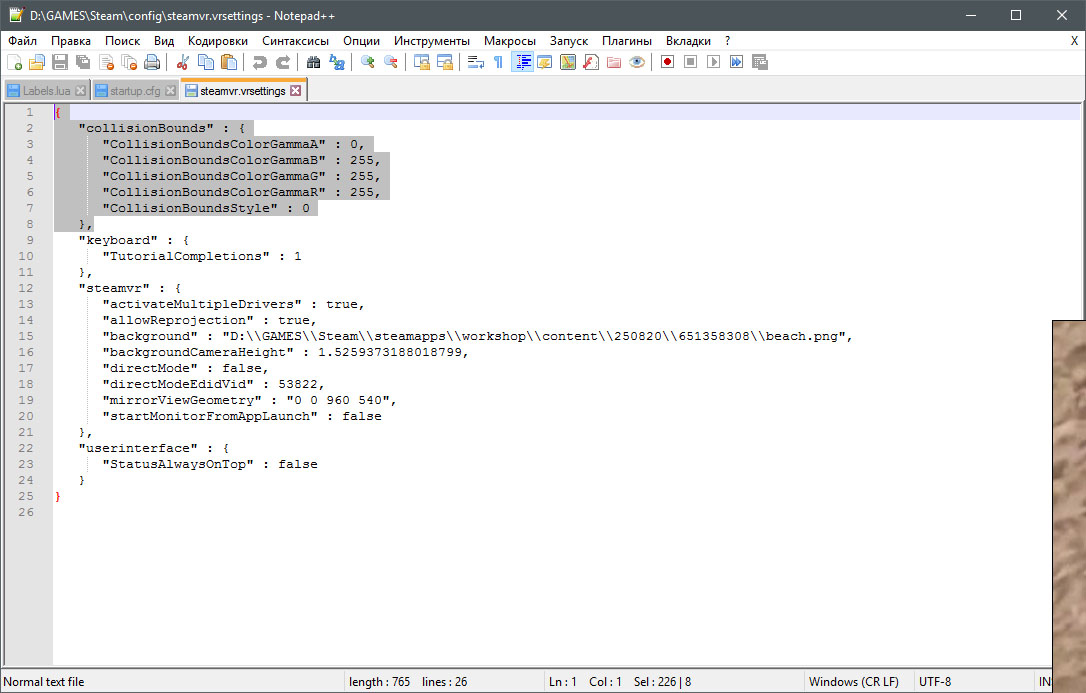Open the Replace dialog icon
The image size is (1086, 693).
(x=337, y=62)
